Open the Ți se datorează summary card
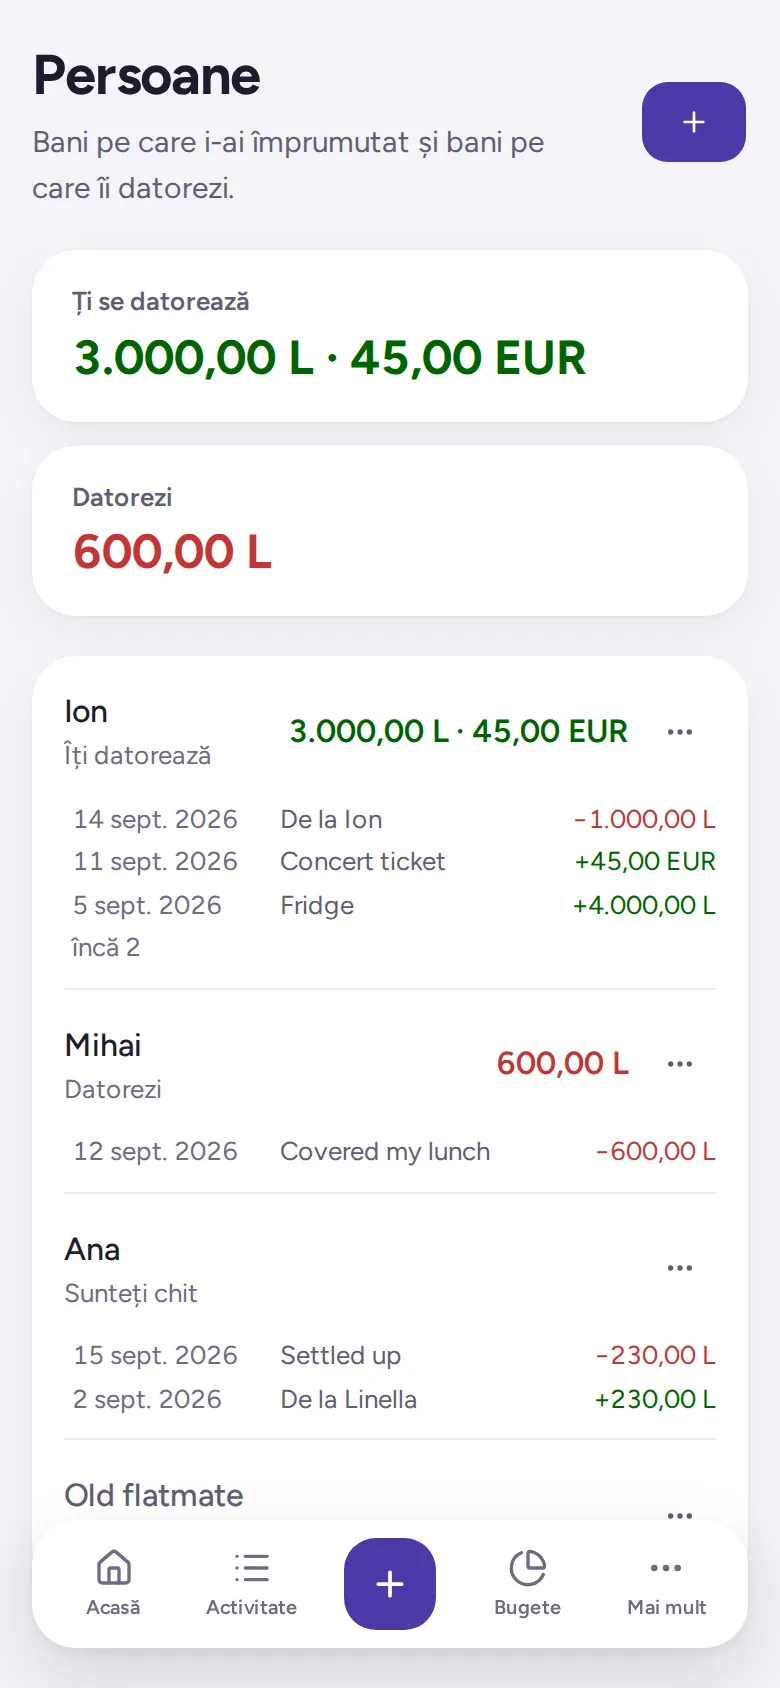Screen dimensions: 780x1688 (x=390, y=336)
